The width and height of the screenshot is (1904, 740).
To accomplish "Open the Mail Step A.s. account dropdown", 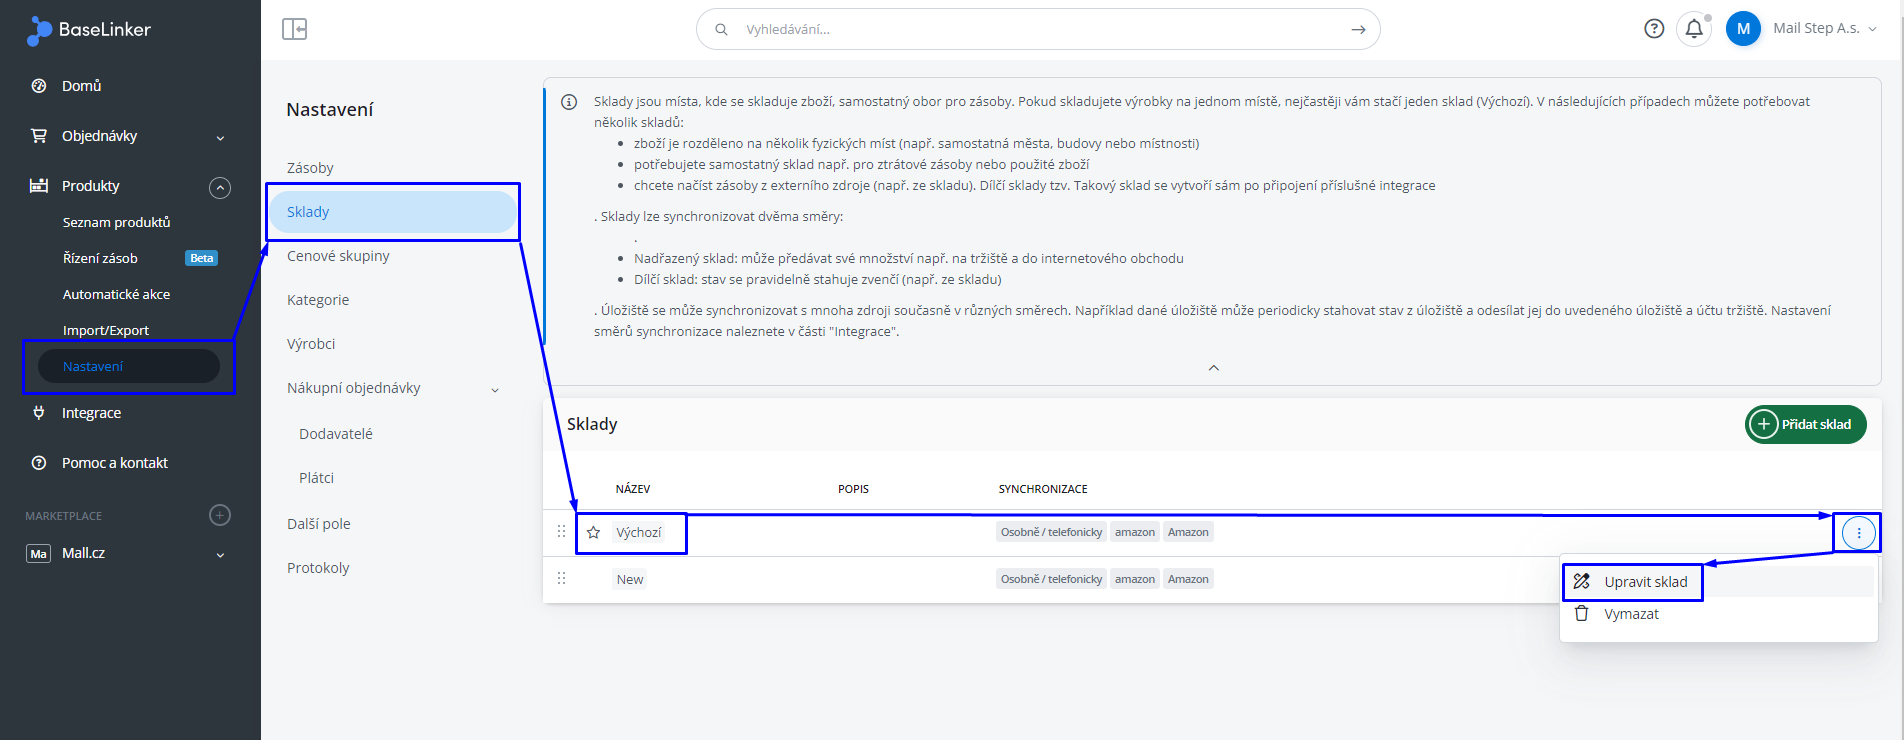I will pos(1824,29).
